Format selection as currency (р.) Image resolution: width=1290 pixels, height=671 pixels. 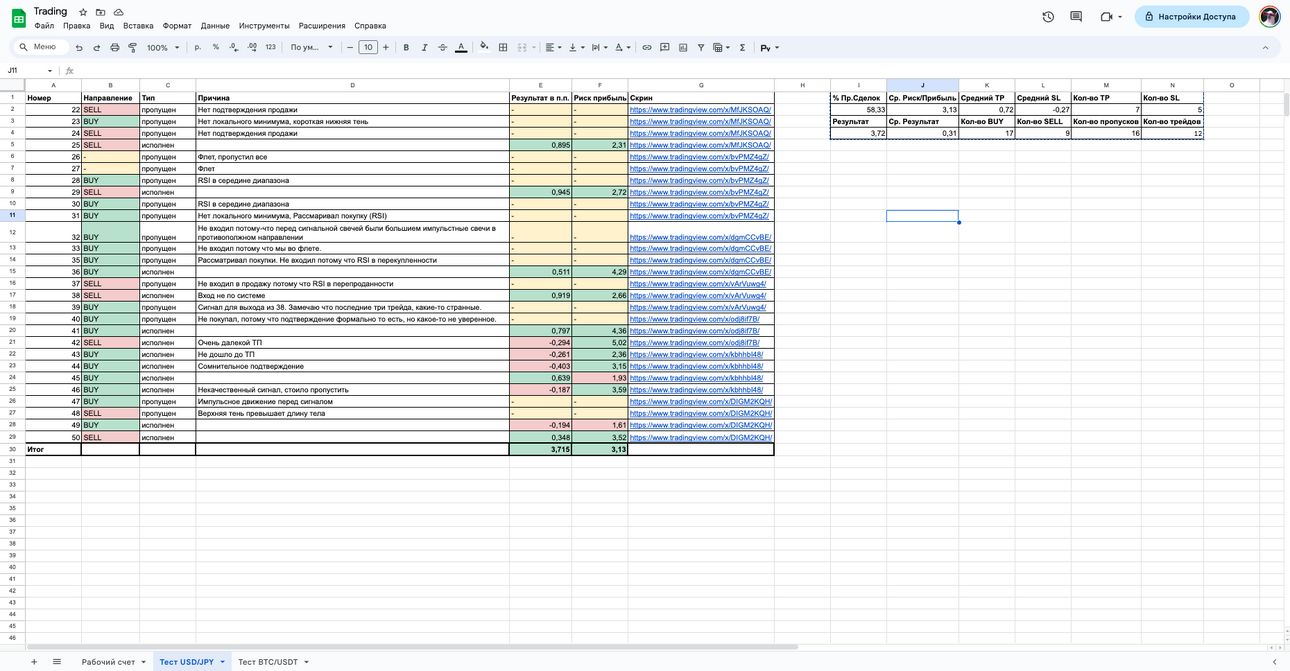(x=198, y=47)
